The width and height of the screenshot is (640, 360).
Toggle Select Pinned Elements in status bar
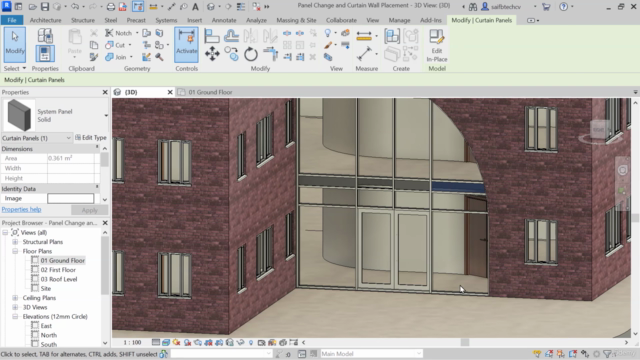561,354
